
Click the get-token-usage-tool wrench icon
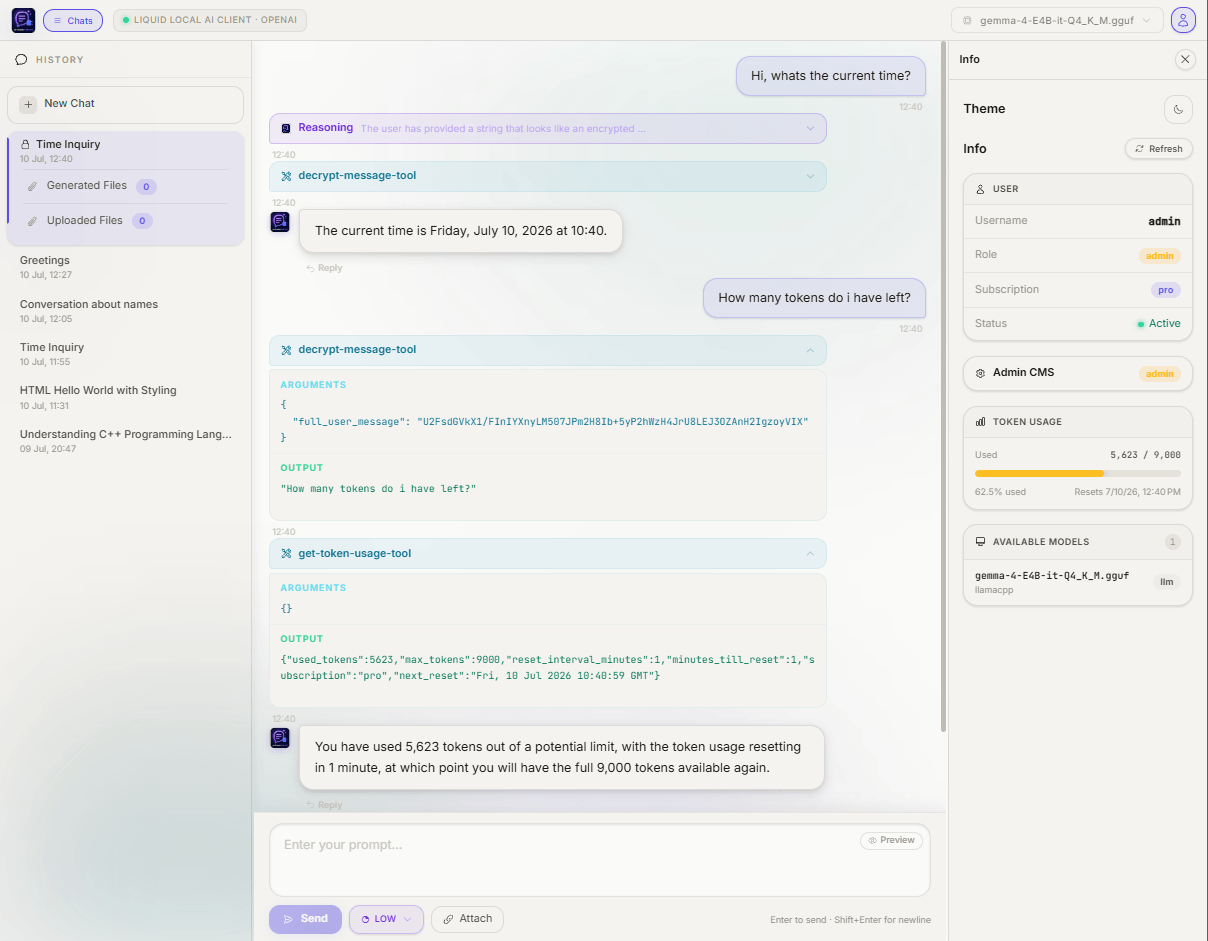286,554
